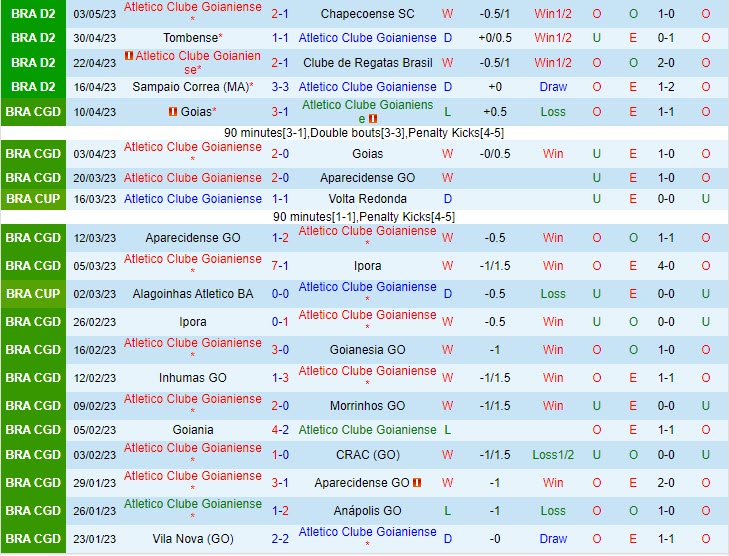Click the red card icon next to Aparecidense GO on 29/01/23
The width and height of the screenshot is (729, 556).
pyautogui.click(x=417, y=483)
